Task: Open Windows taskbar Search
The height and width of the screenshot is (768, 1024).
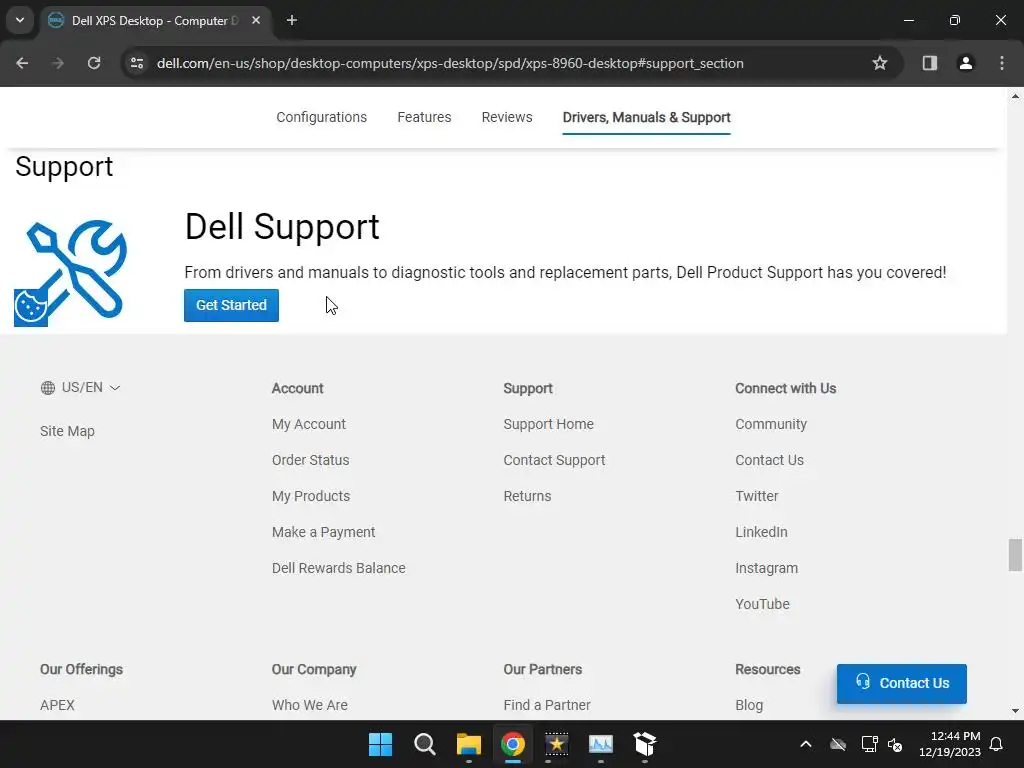Action: coord(424,744)
